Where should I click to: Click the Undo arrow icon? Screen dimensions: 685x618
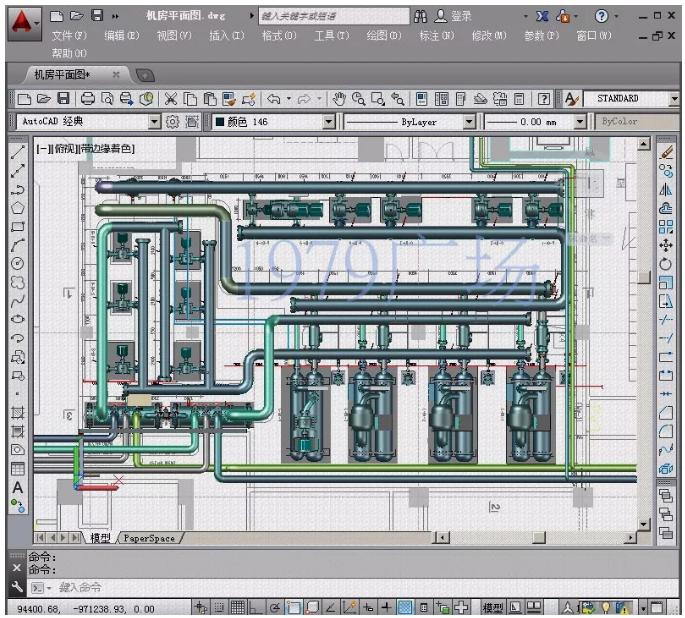tap(274, 99)
